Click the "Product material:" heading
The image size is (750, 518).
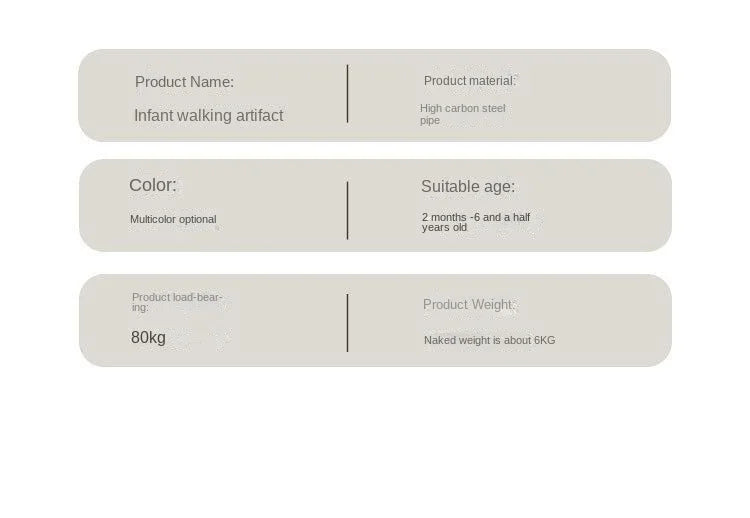click(x=469, y=81)
